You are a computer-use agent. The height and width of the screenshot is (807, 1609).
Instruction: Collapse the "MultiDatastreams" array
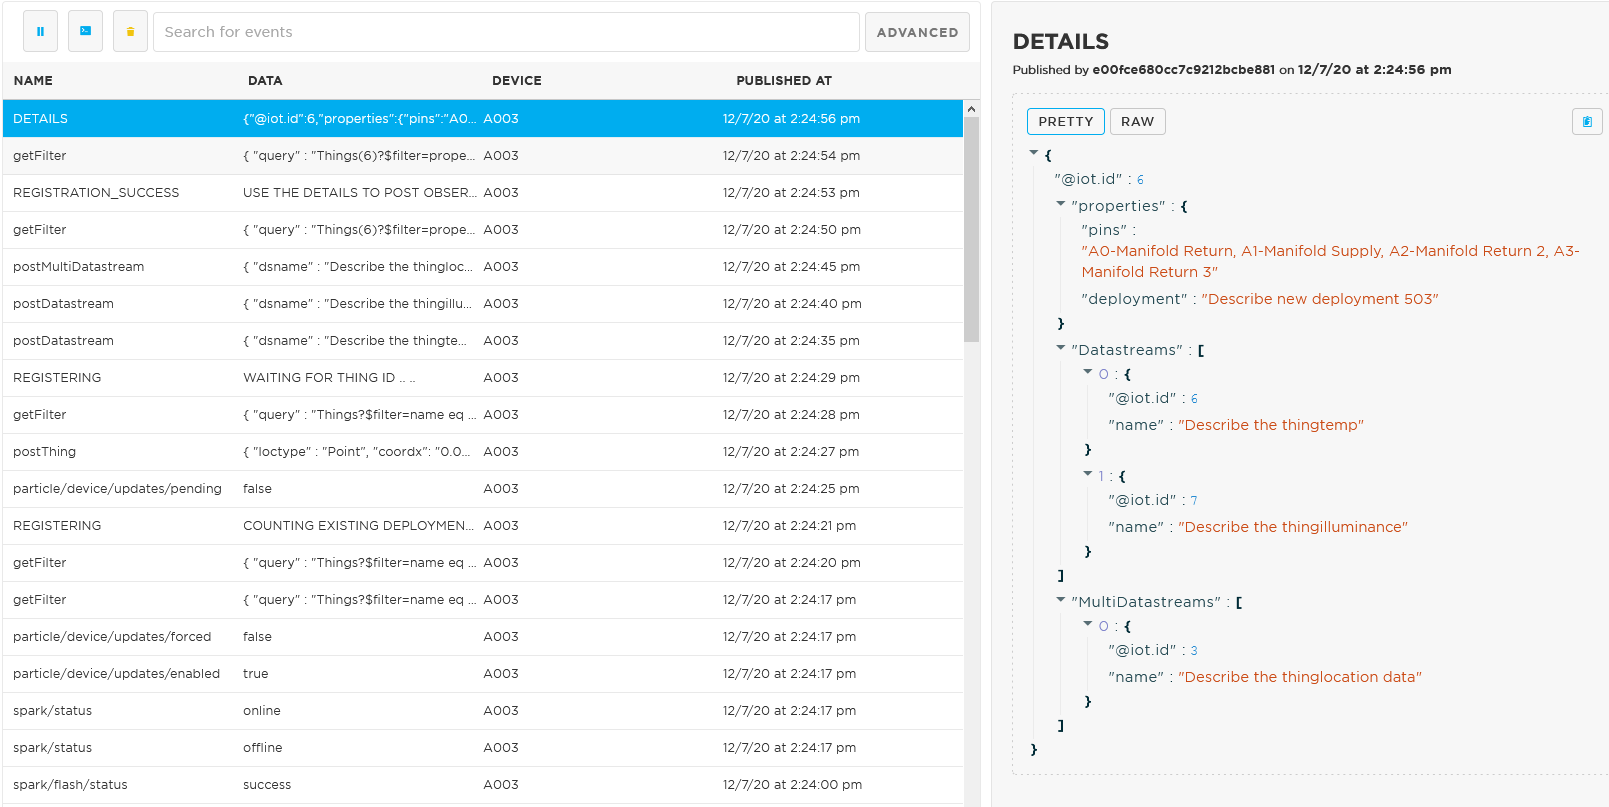pos(1061,600)
